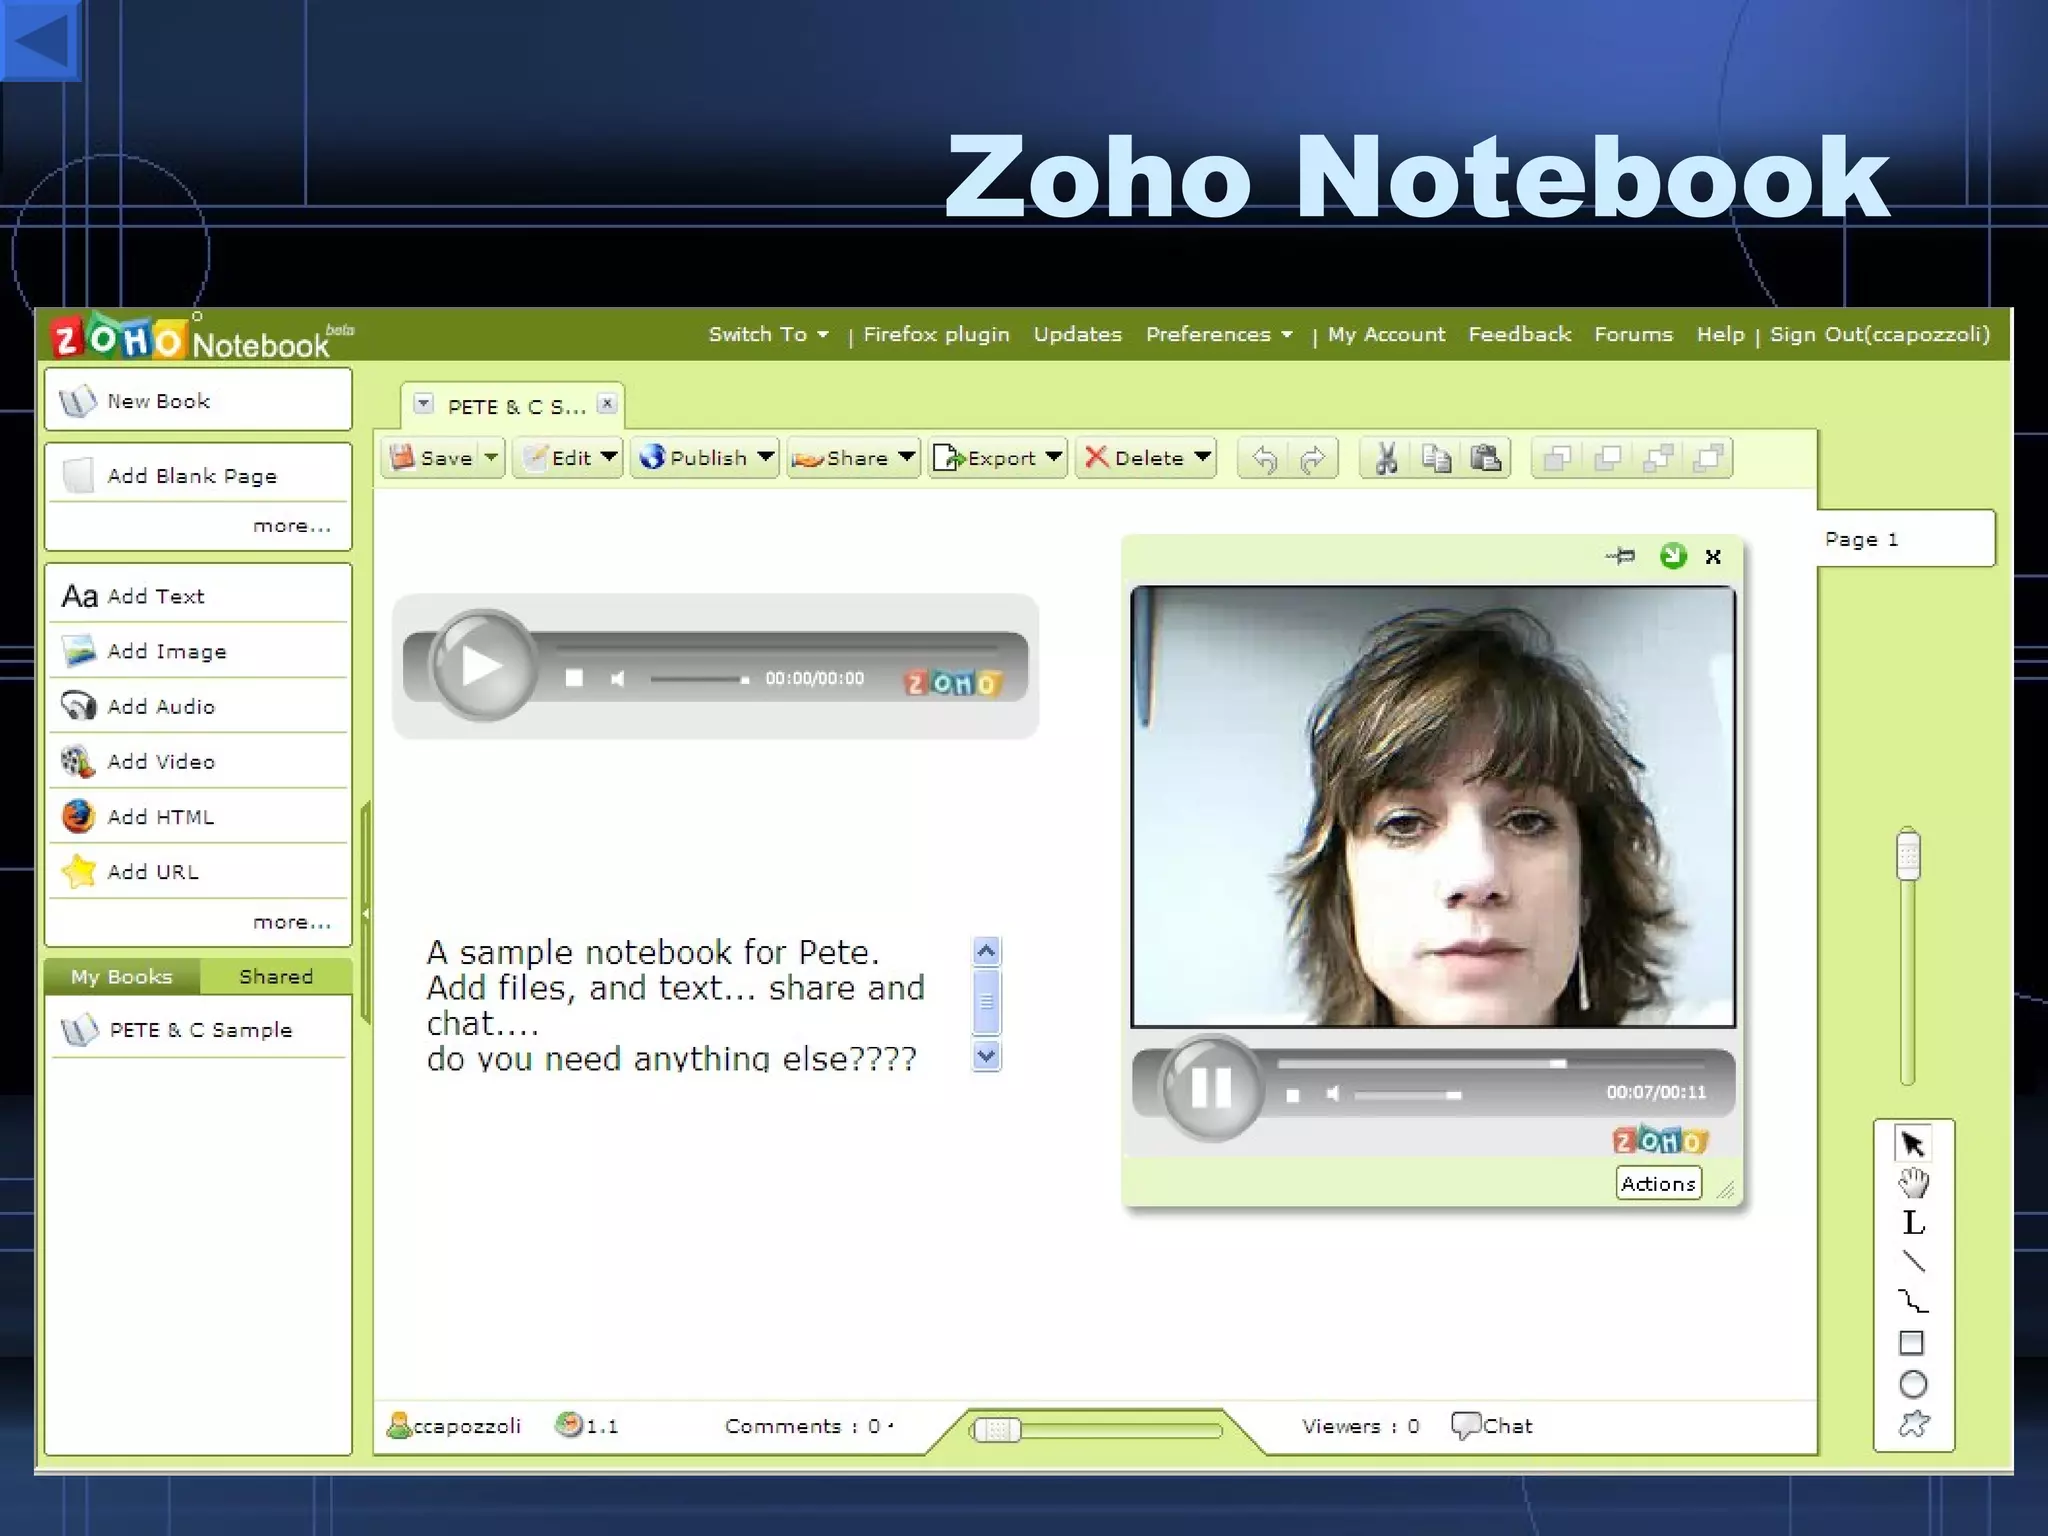The width and height of the screenshot is (2048, 1536).
Task: Click Add Audio in sidebar
Action: coord(198,706)
